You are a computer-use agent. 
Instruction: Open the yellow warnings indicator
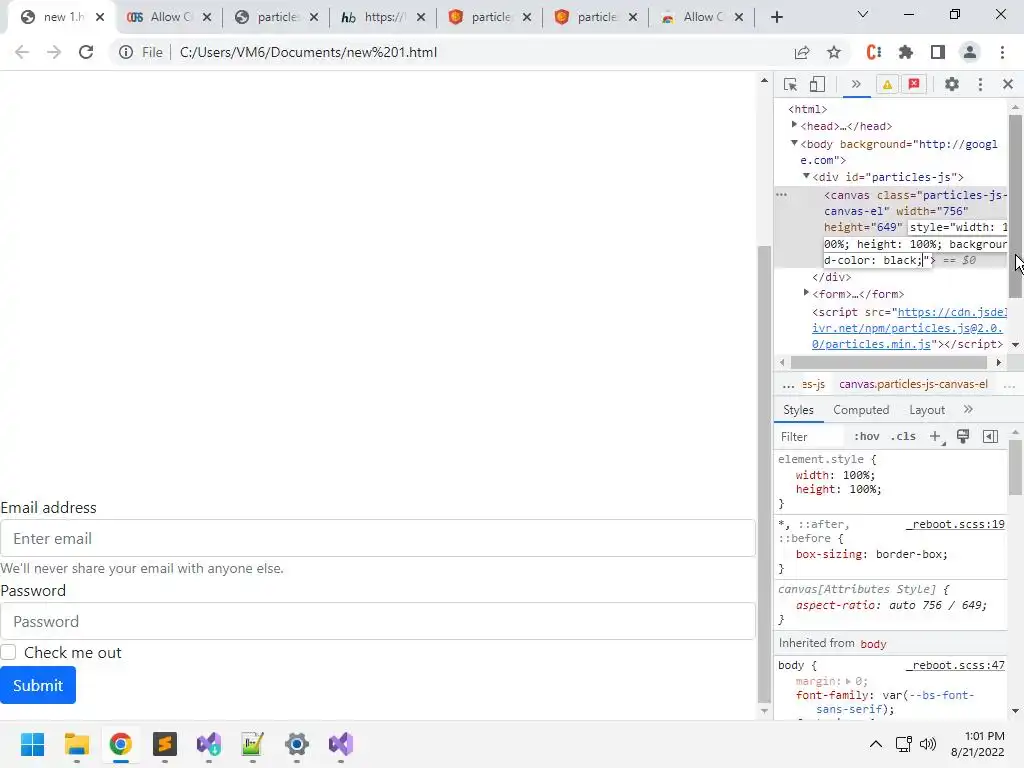coord(887,84)
